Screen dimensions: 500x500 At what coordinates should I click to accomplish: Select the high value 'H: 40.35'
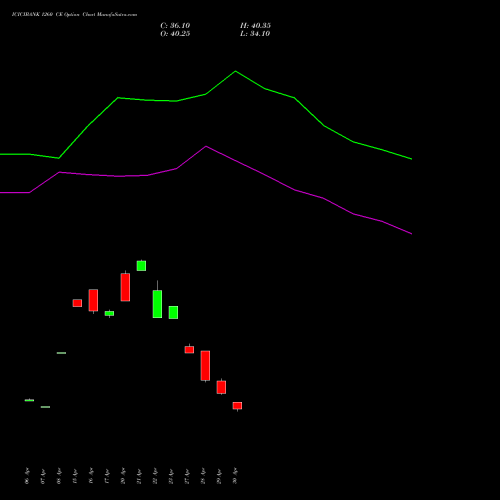pyautogui.click(x=255, y=26)
